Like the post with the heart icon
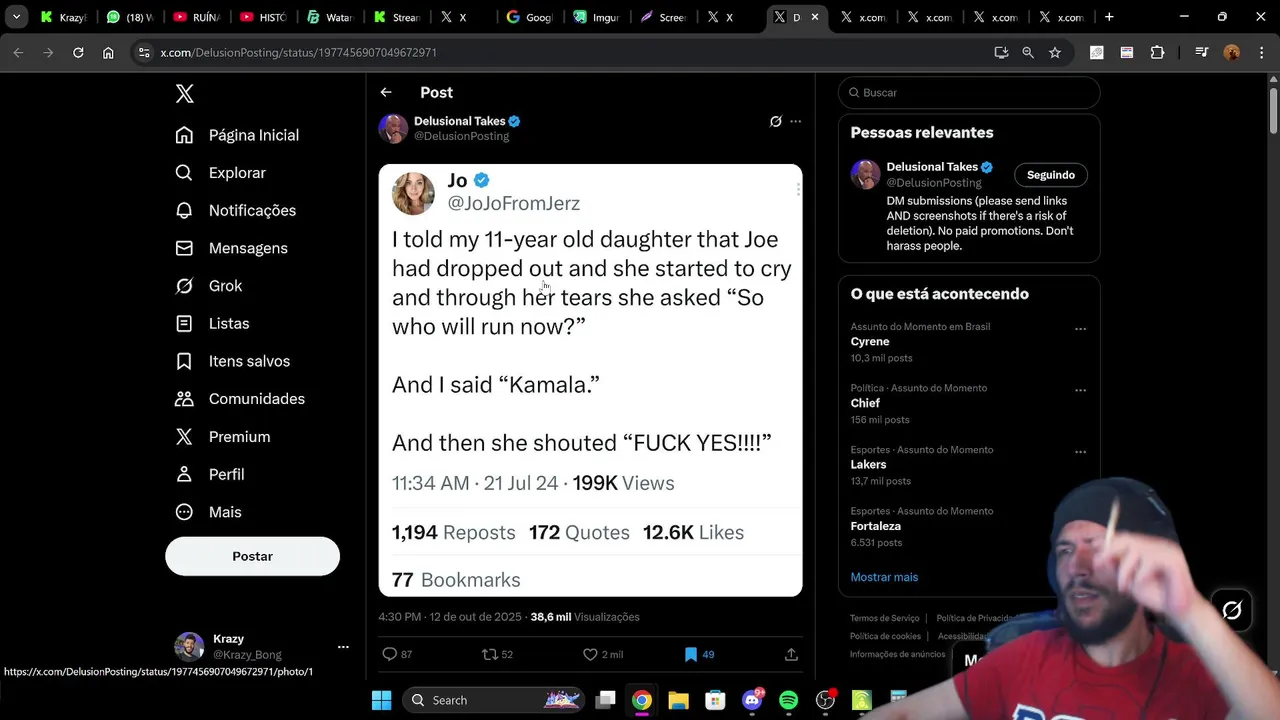 click(x=590, y=654)
